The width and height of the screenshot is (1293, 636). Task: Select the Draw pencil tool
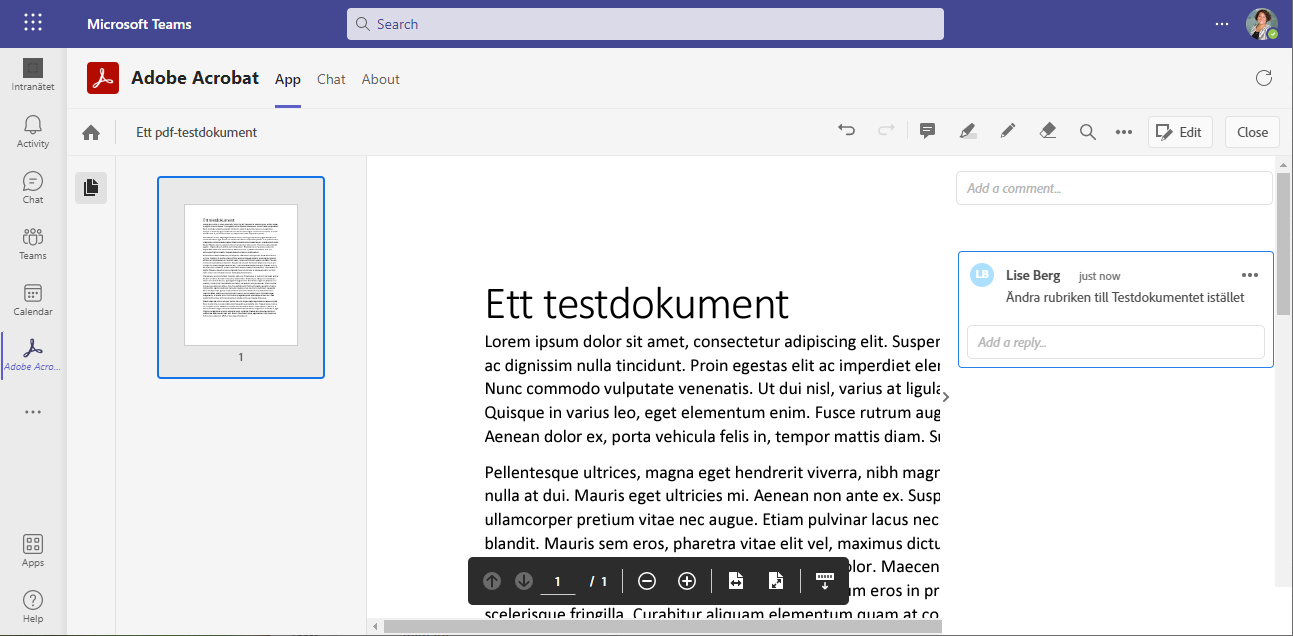(x=1008, y=131)
